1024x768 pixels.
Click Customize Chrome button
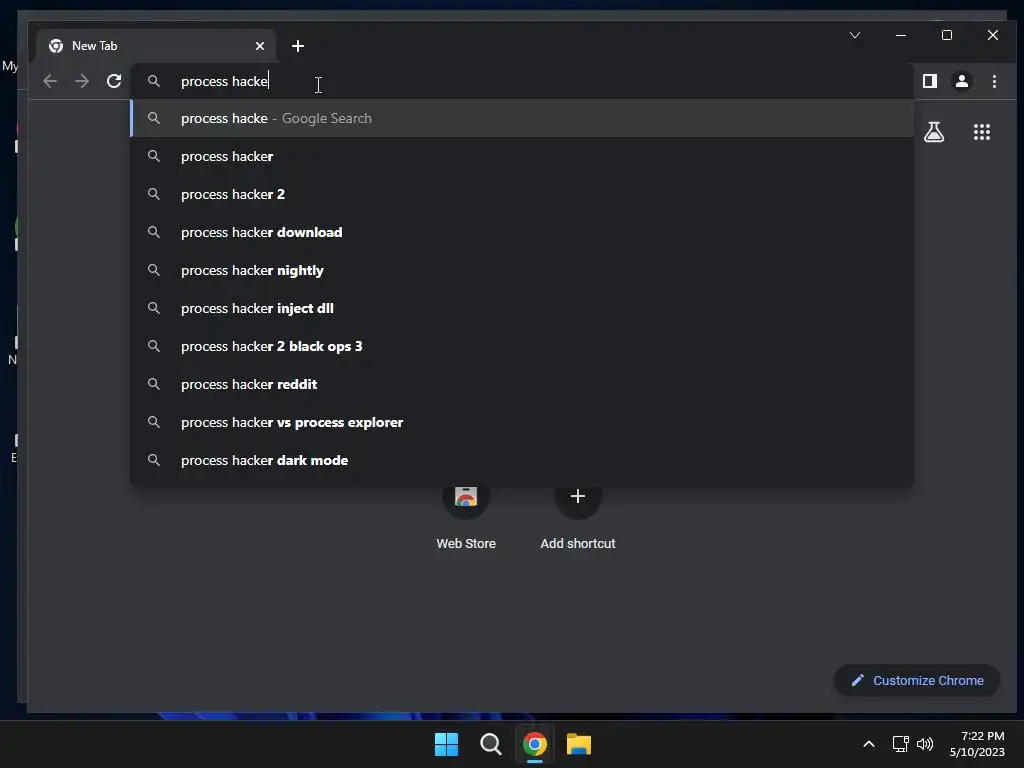(x=917, y=680)
